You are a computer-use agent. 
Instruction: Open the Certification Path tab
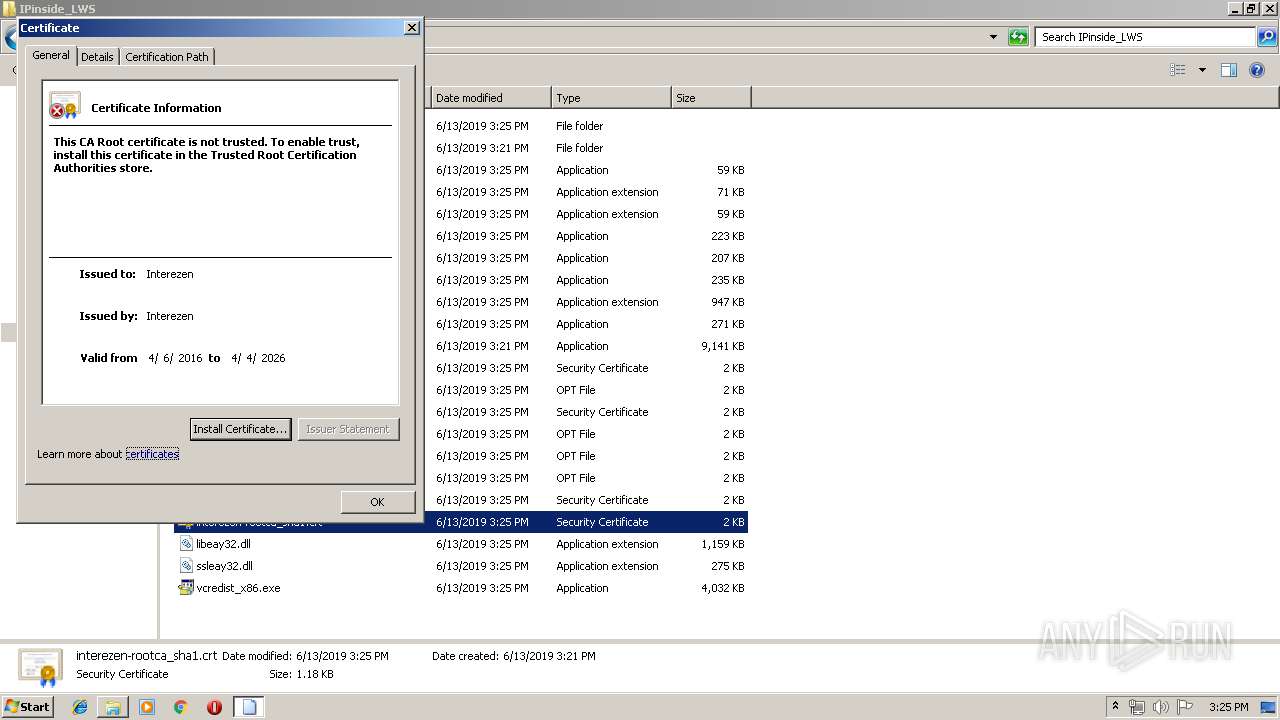167,57
